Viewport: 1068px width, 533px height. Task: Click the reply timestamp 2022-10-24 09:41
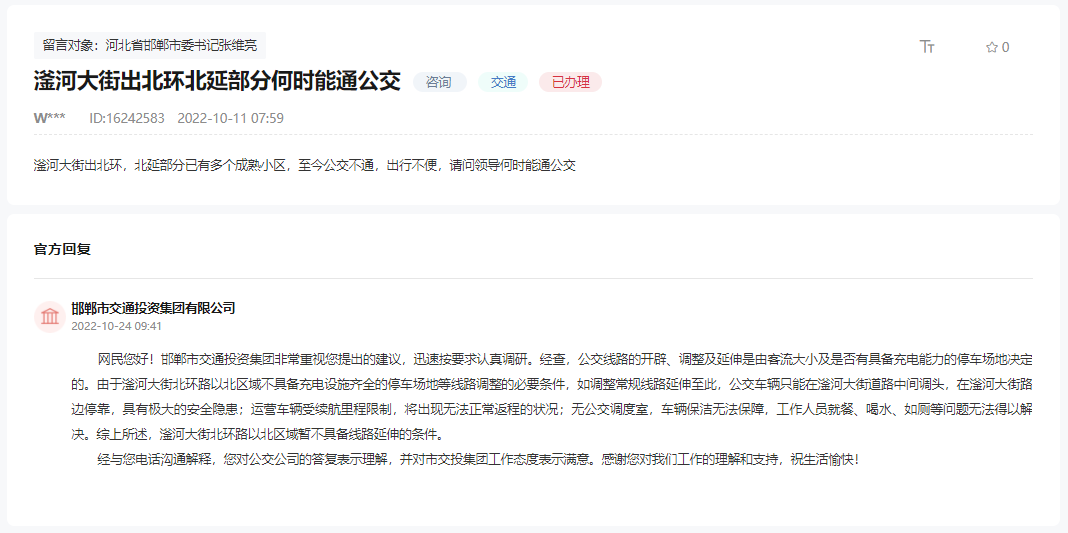pyautogui.click(x=116, y=326)
